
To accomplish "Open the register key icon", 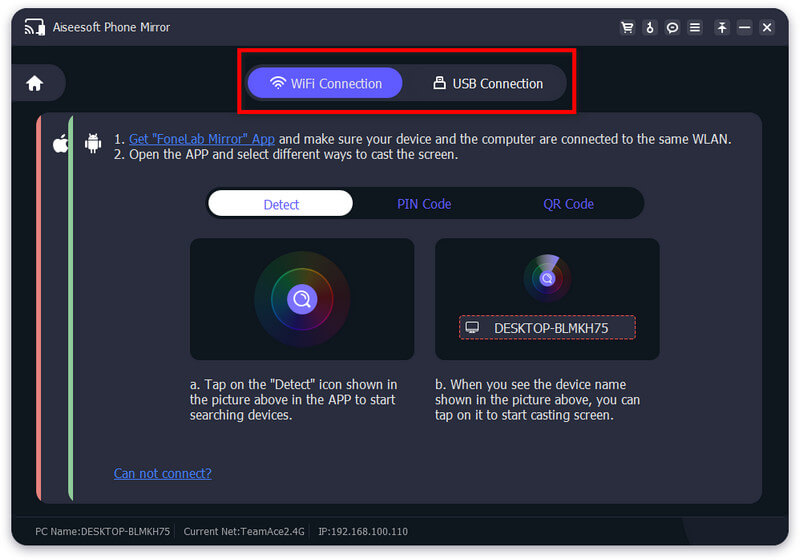I will point(650,28).
